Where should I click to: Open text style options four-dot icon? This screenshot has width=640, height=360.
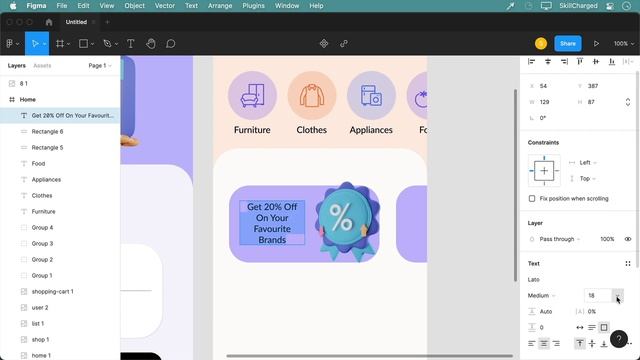pos(628,264)
